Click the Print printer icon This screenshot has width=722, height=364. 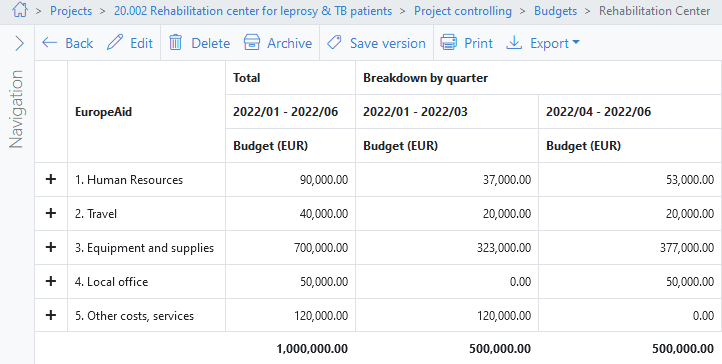point(448,42)
